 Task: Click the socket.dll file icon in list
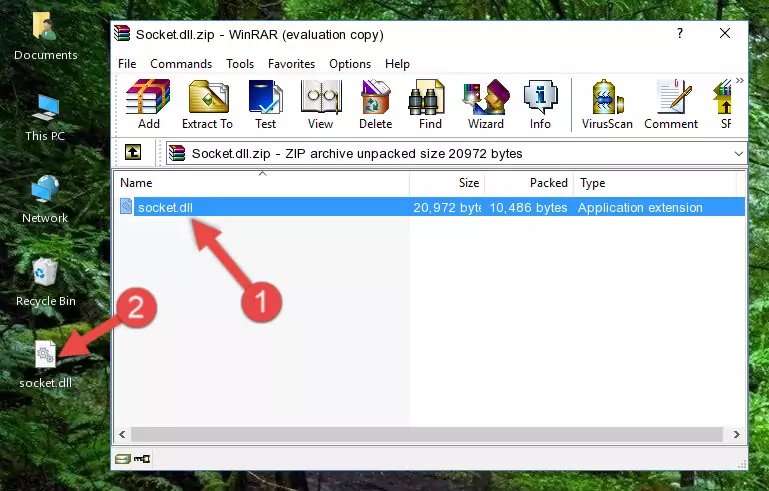coord(126,207)
